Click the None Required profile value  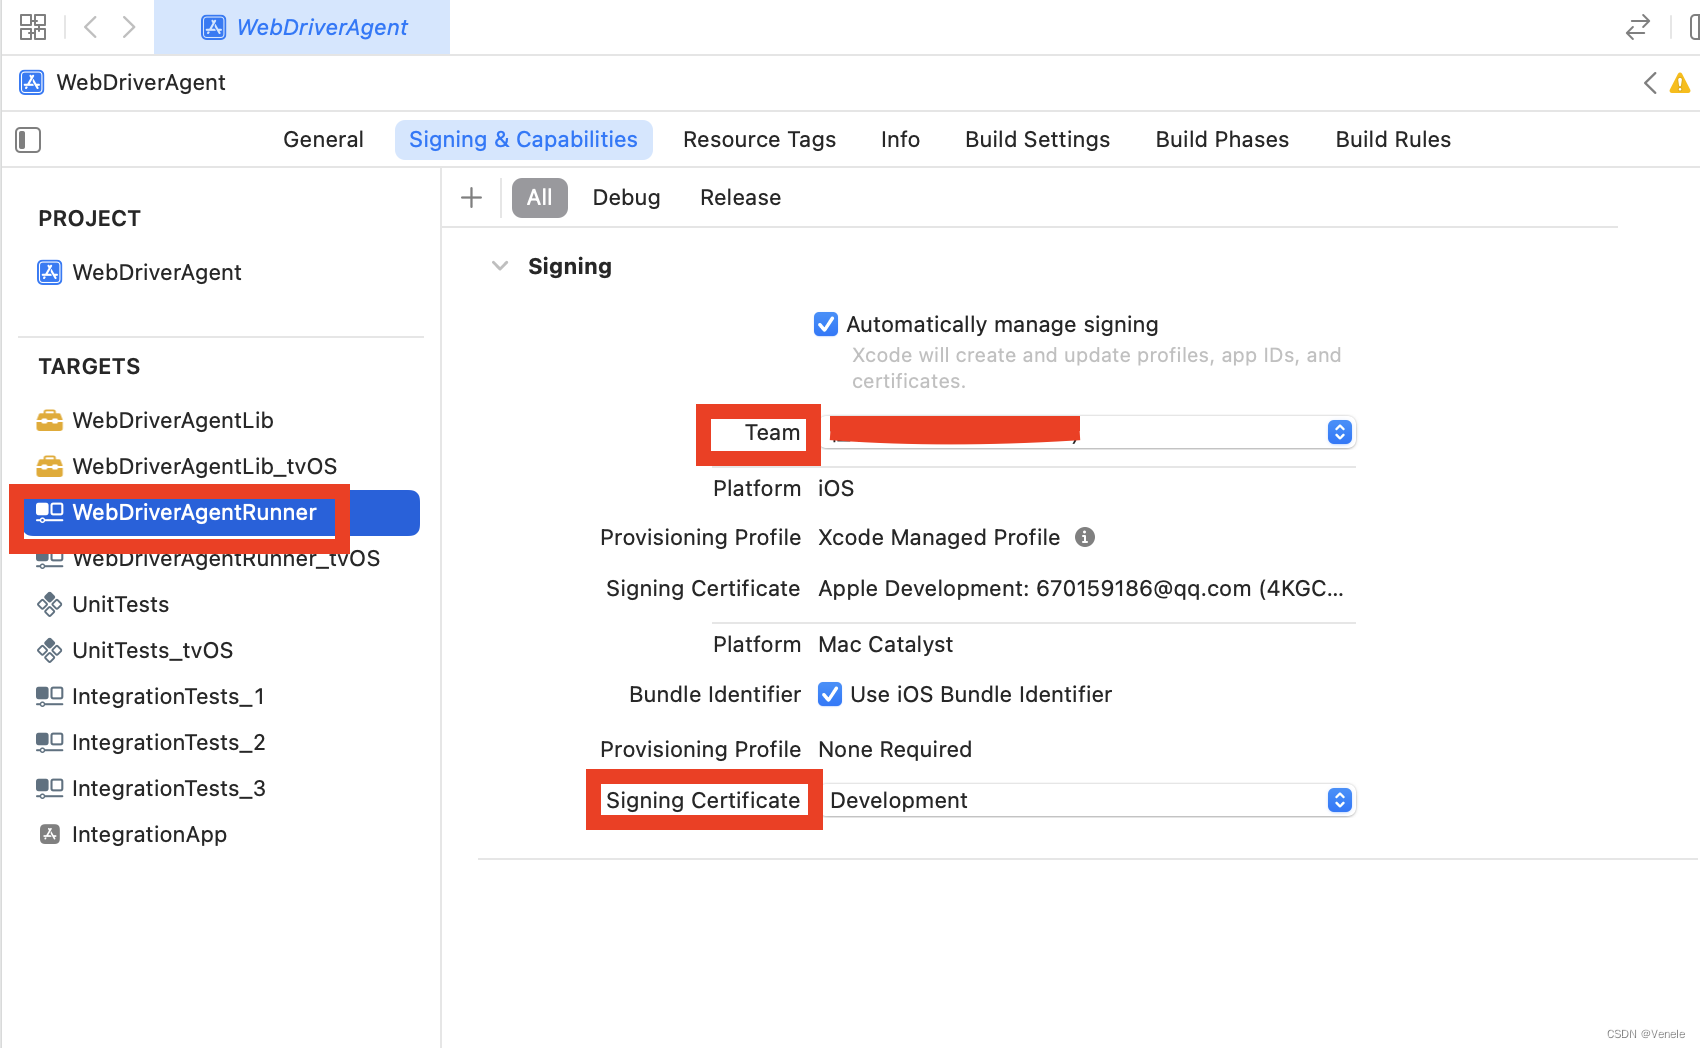[895, 749]
